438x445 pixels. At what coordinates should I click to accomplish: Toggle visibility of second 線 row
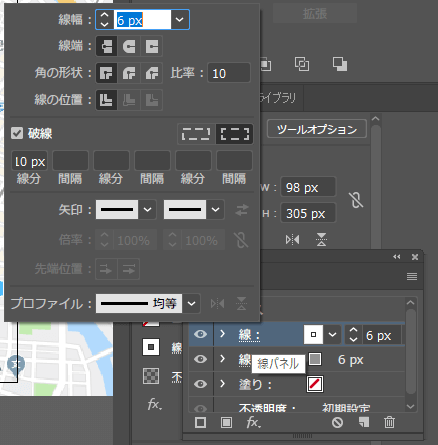pyautogui.click(x=200, y=359)
